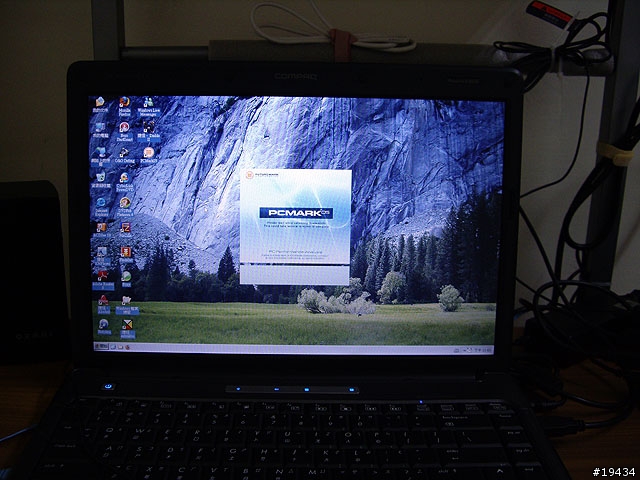
Task: Click the PCMark05 splash screen logo
Action: pyautogui.click(x=296, y=213)
